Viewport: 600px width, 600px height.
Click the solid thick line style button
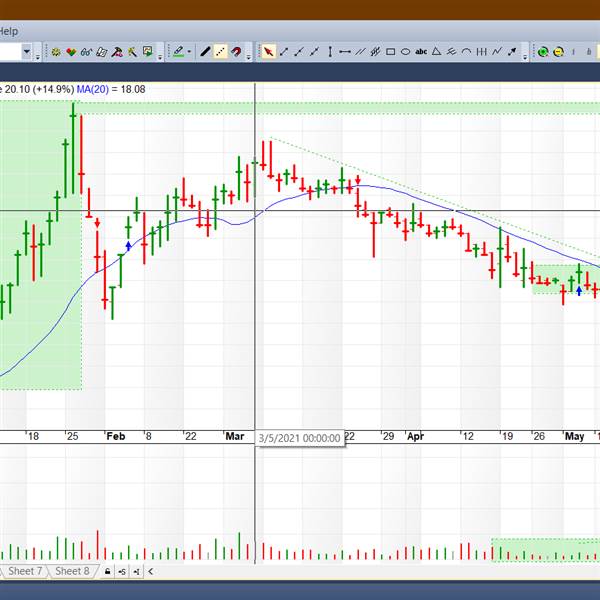205,52
